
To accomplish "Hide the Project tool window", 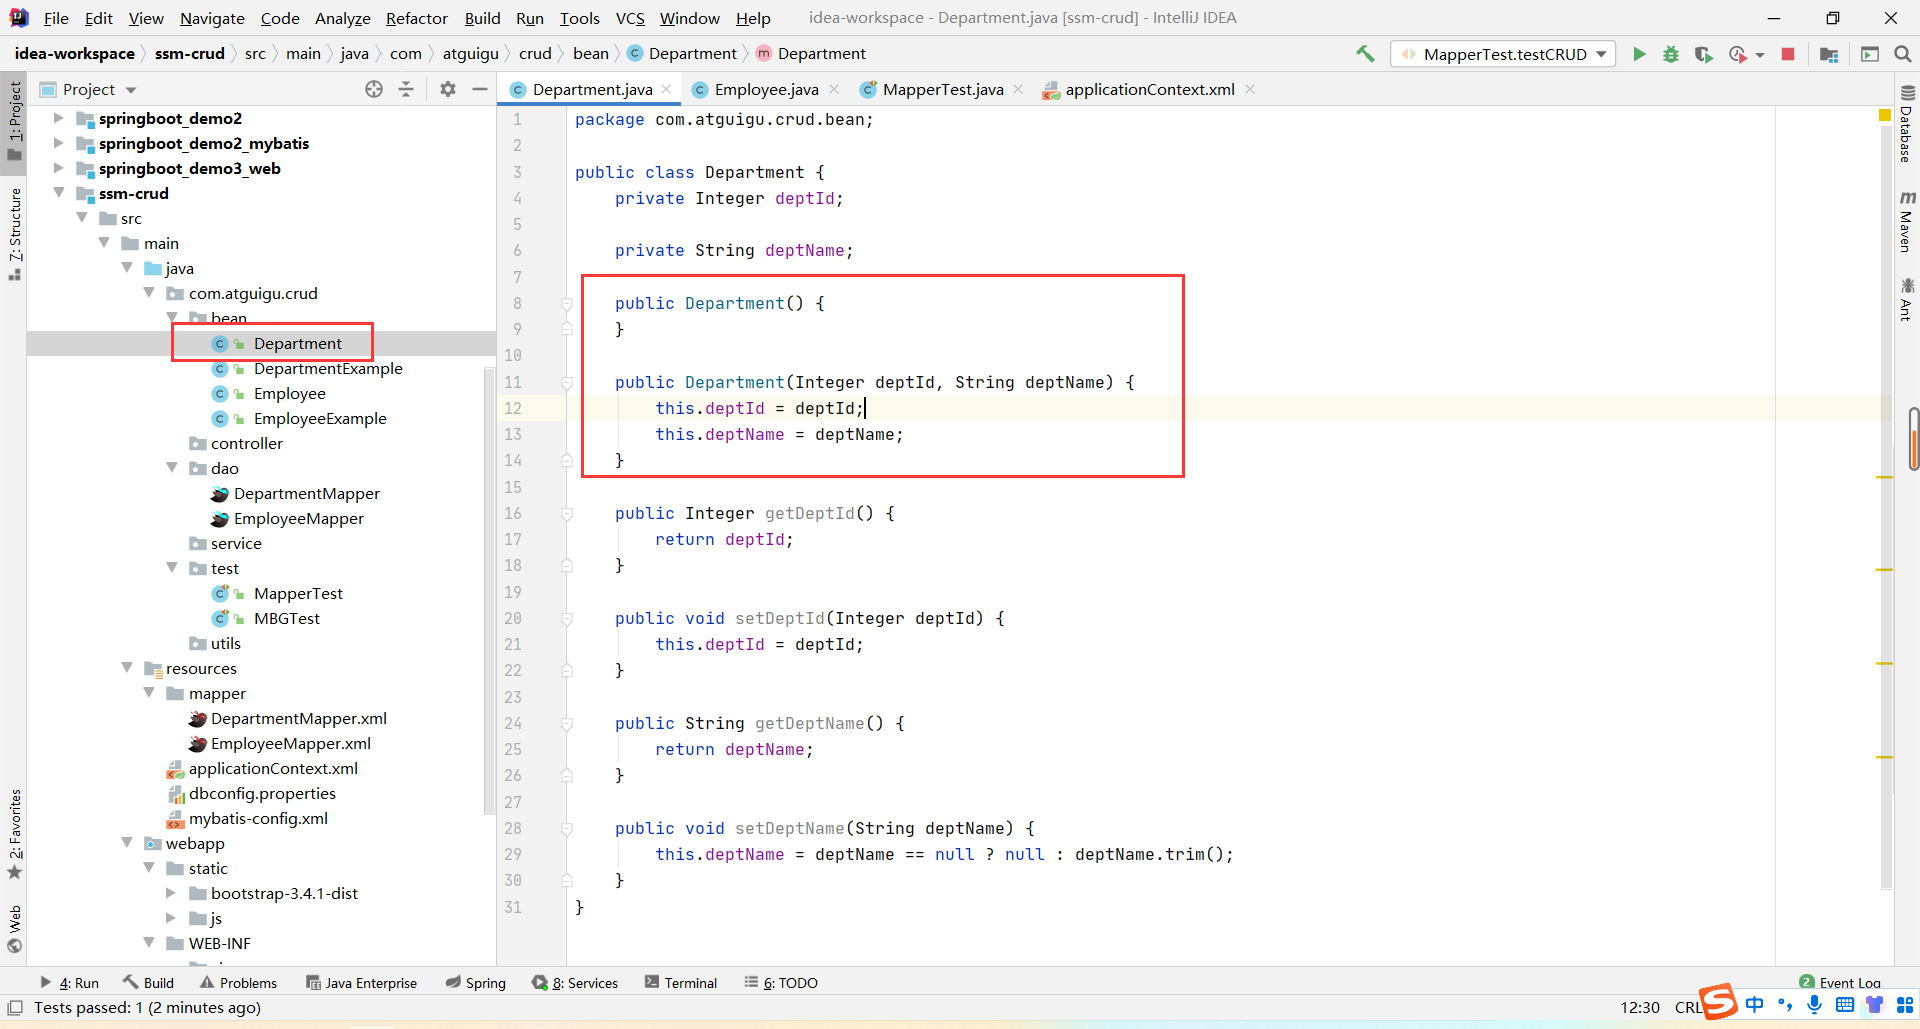I will [480, 89].
